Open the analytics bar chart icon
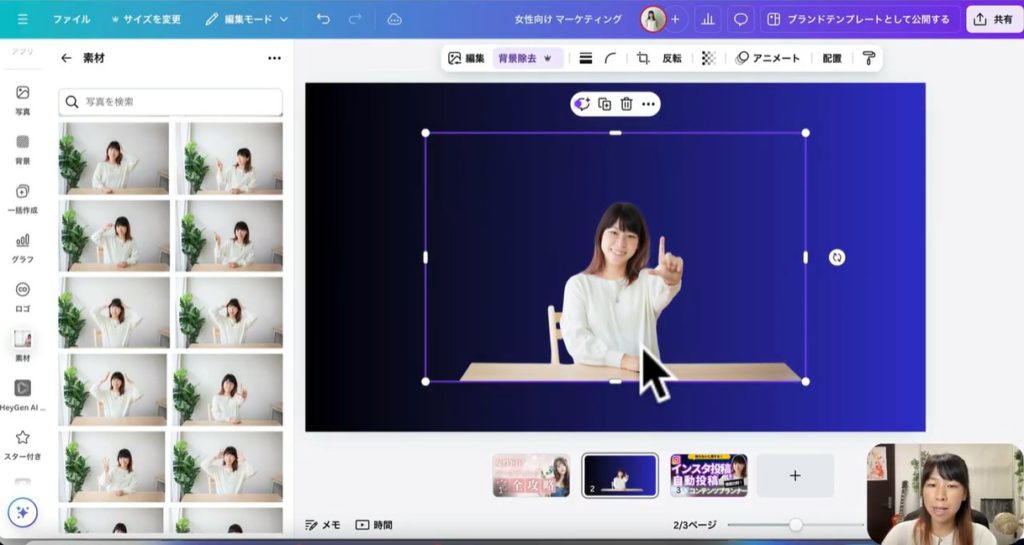 coord(709,19)
